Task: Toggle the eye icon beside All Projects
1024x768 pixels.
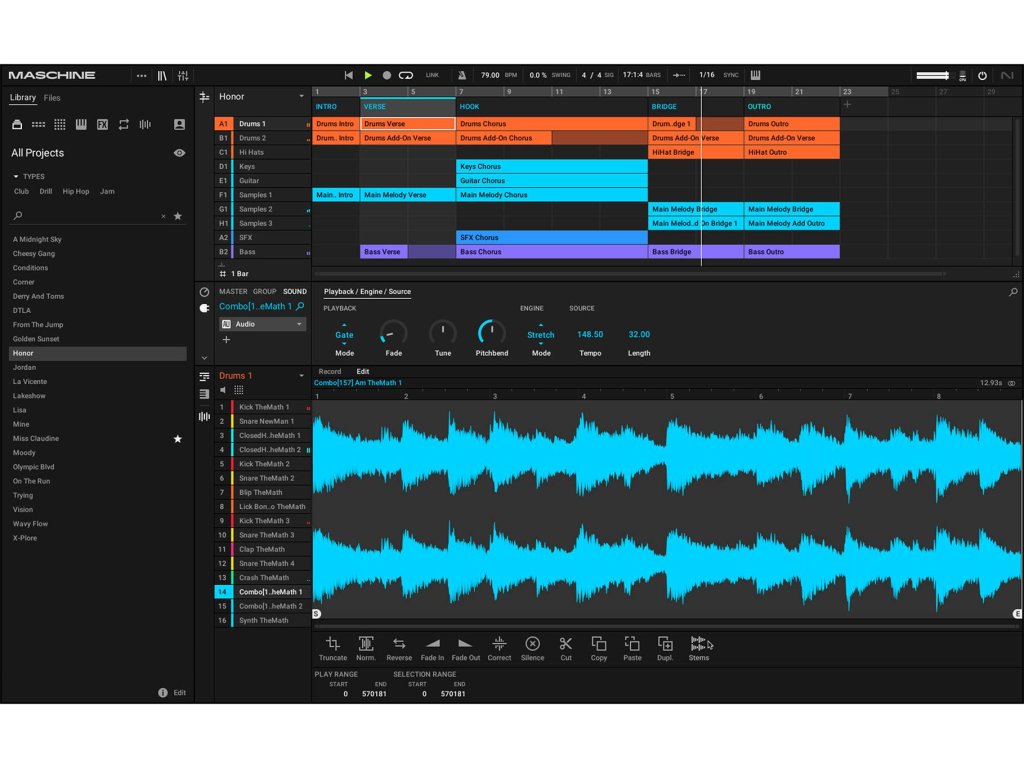Action: click(179, 153)
